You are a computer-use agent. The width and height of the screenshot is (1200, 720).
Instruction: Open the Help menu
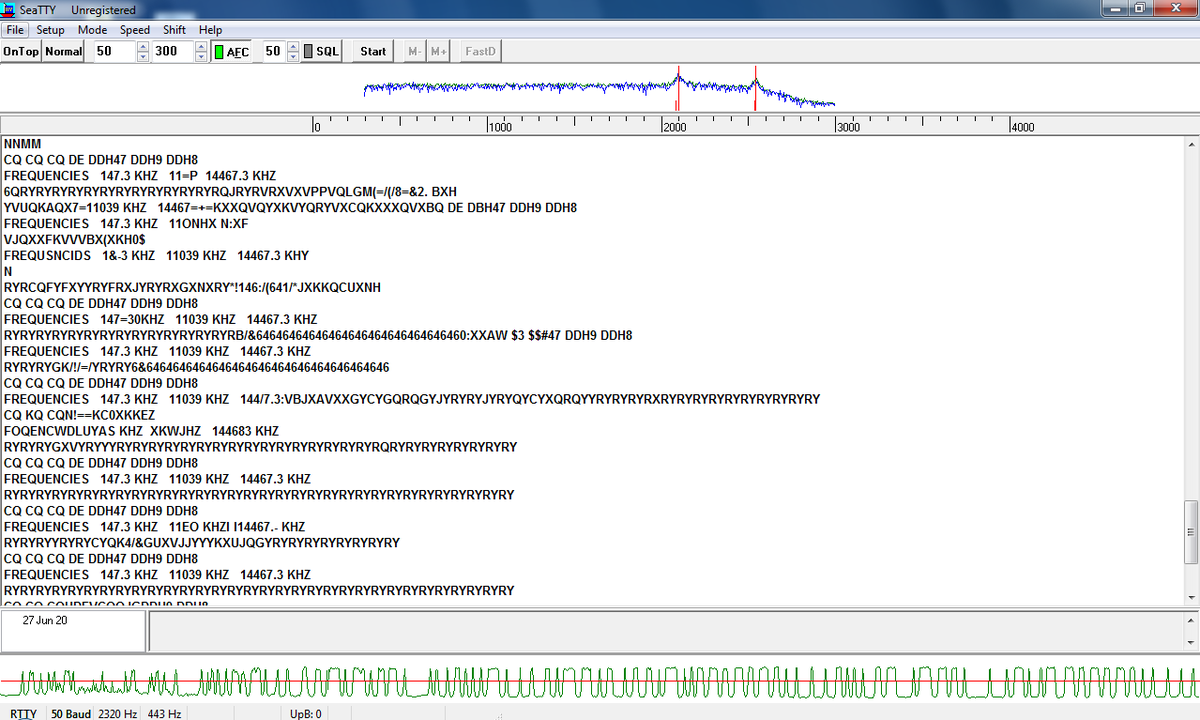[210, 30]
